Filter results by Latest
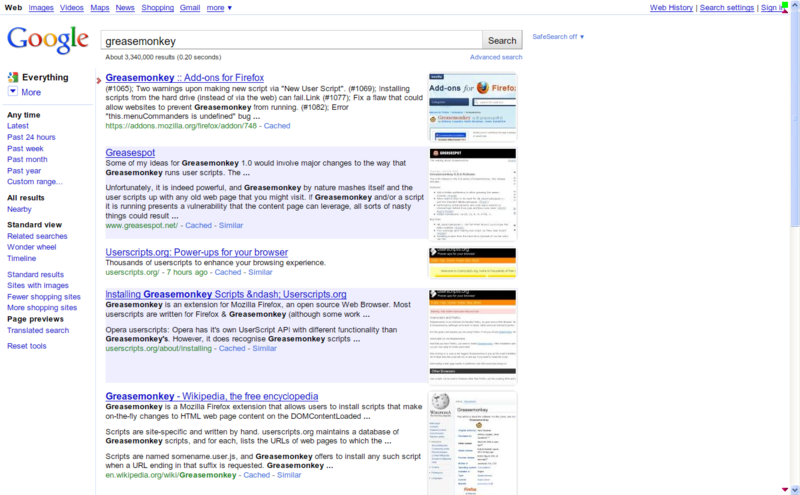This screenshot has width=800, height=495. (x=18, y=126)
